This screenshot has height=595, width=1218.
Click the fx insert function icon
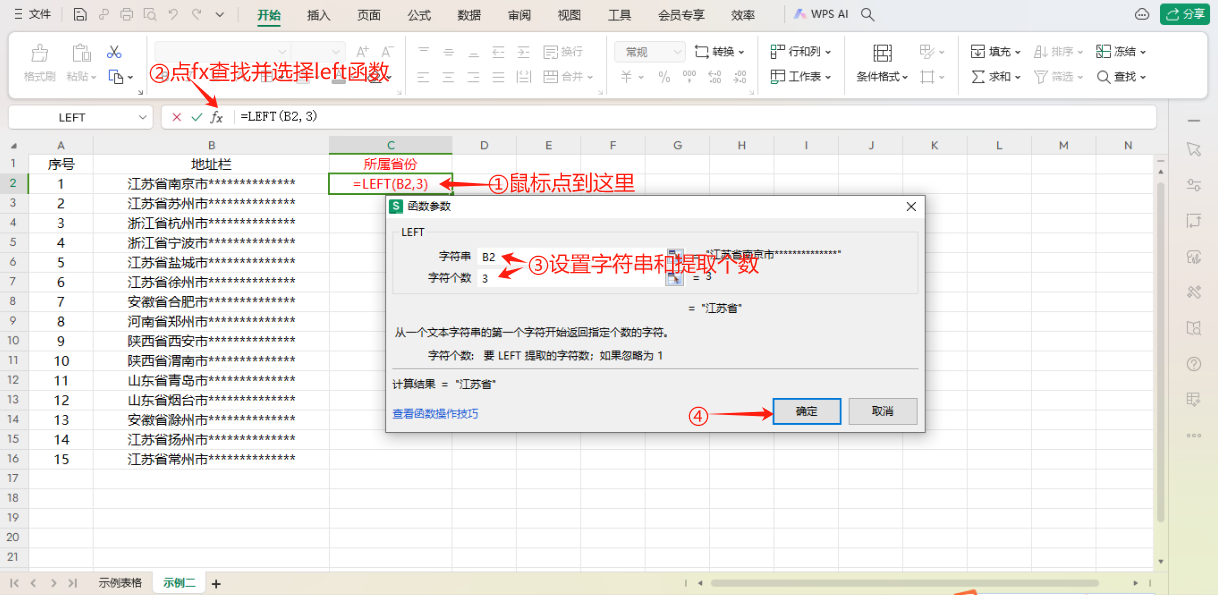tap(216, 117)
